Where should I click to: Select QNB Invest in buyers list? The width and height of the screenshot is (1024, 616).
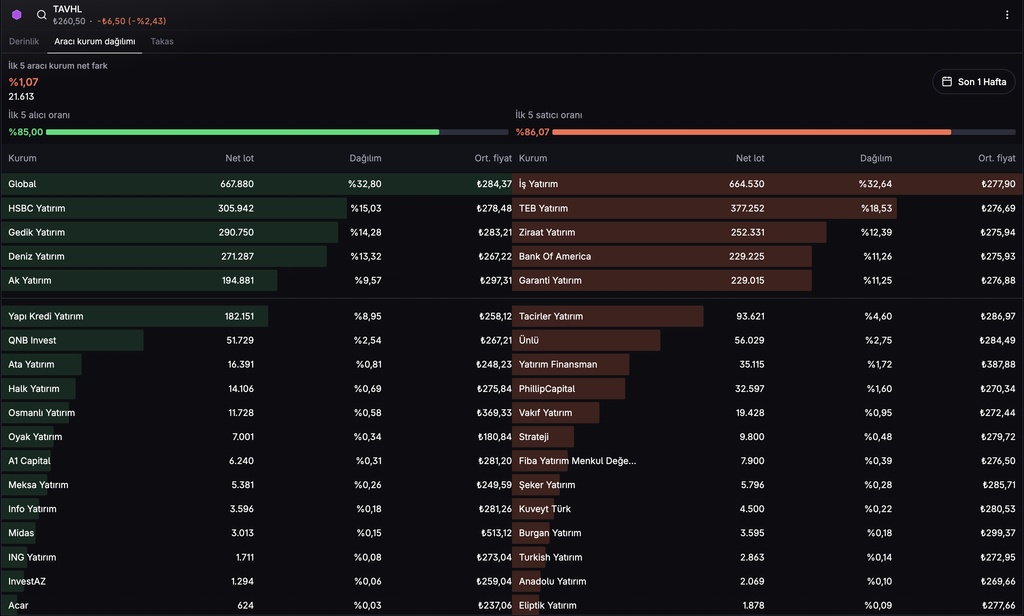(x=257, y=340)
